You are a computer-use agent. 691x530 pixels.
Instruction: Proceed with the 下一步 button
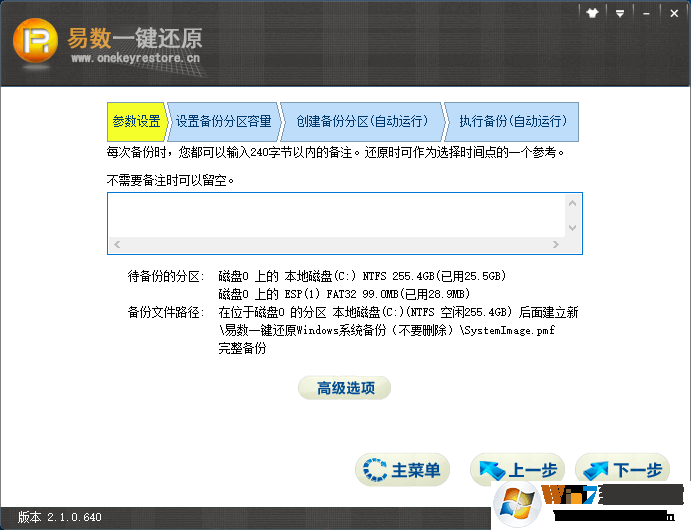point(623,470)
